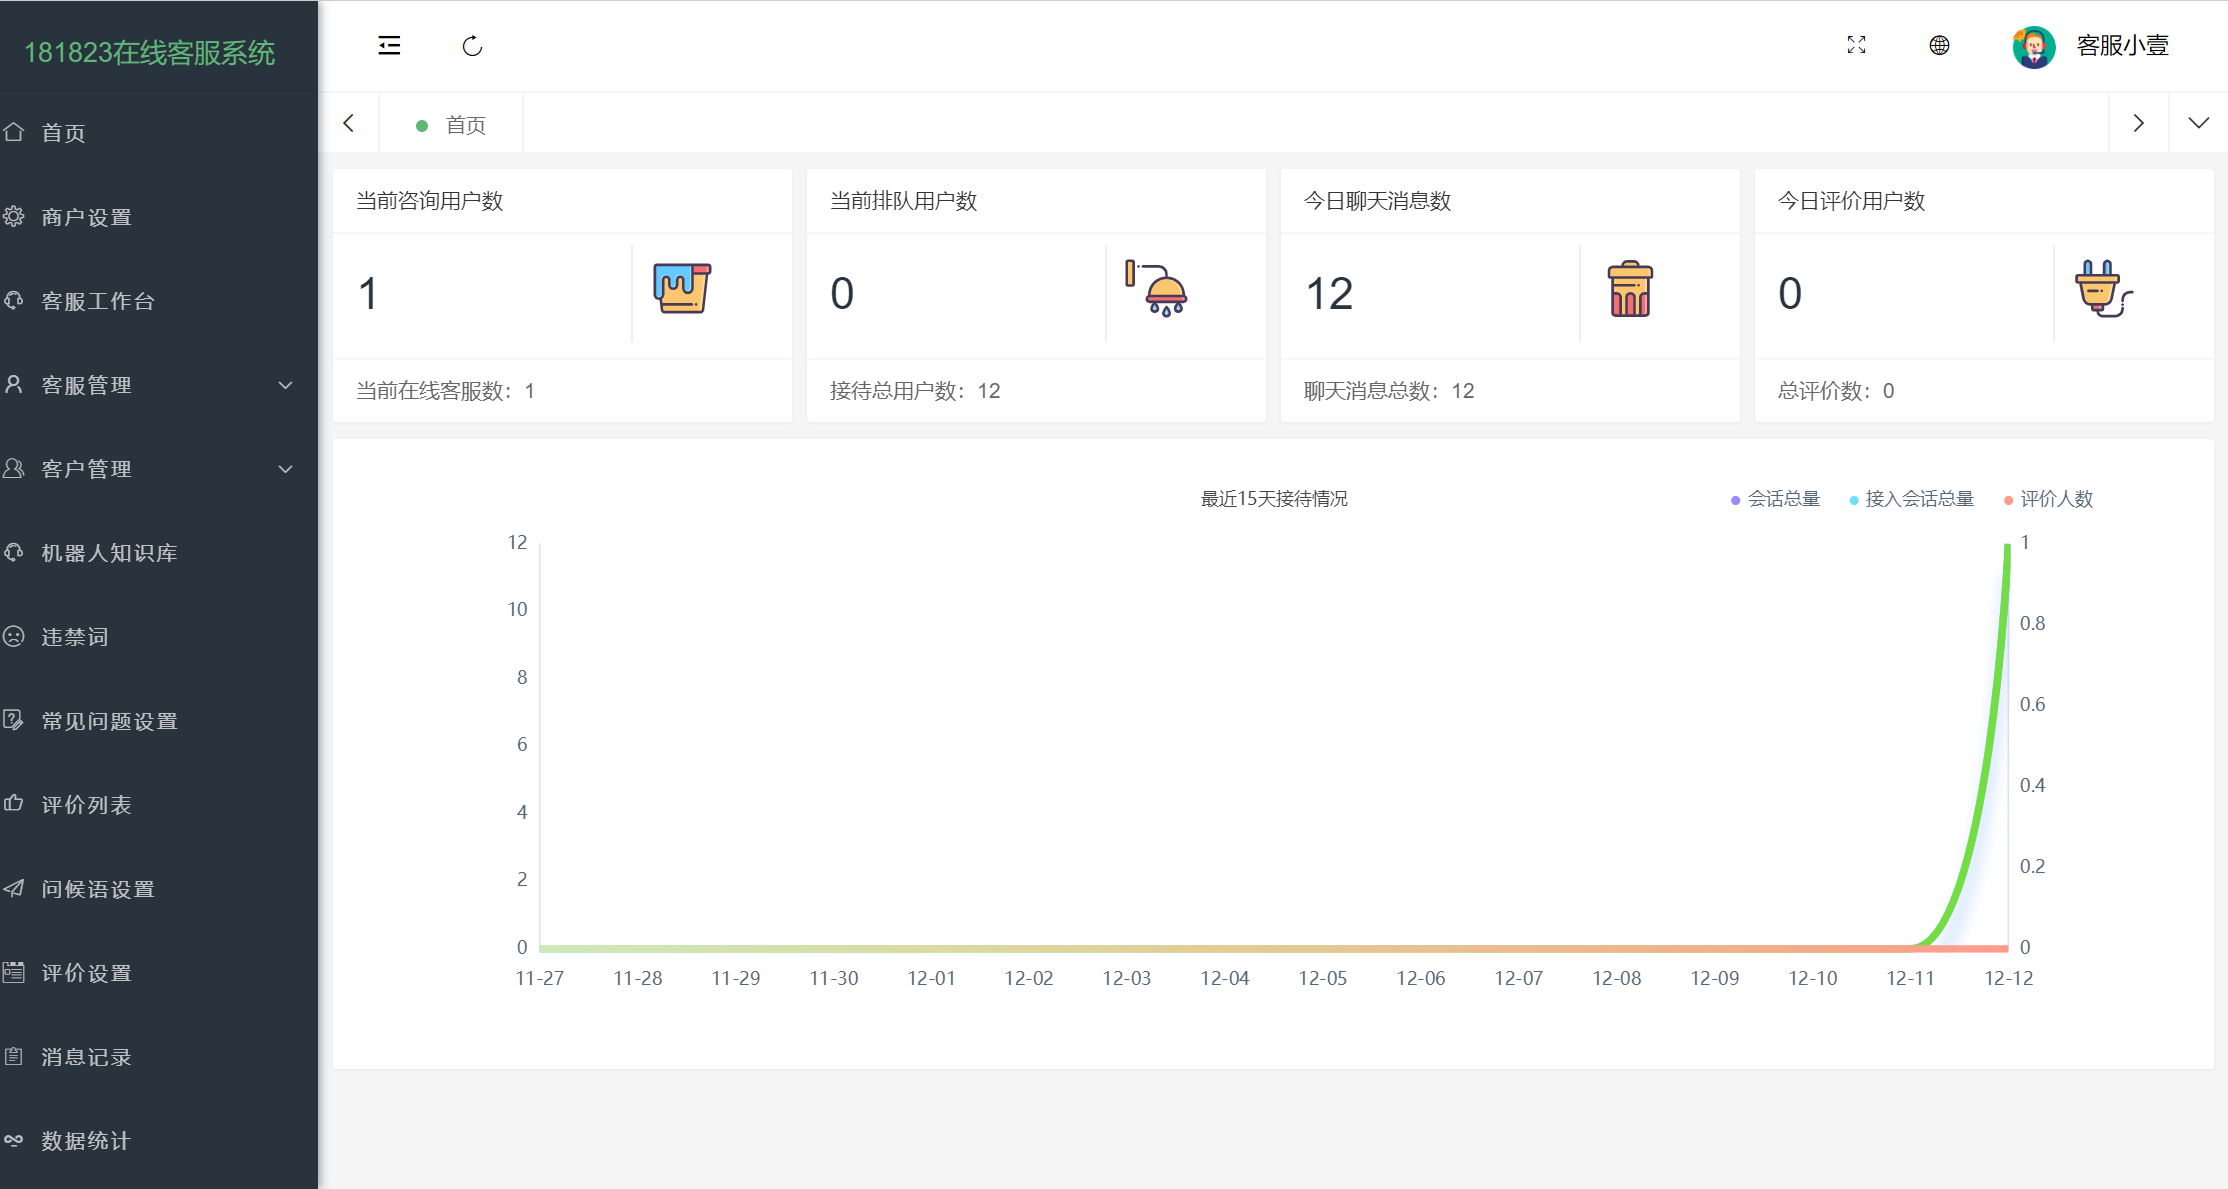2228x1189 pixels.
Task: Click the trash can icon in 今日聊天消息数 card
Action: click(1630, 289)
